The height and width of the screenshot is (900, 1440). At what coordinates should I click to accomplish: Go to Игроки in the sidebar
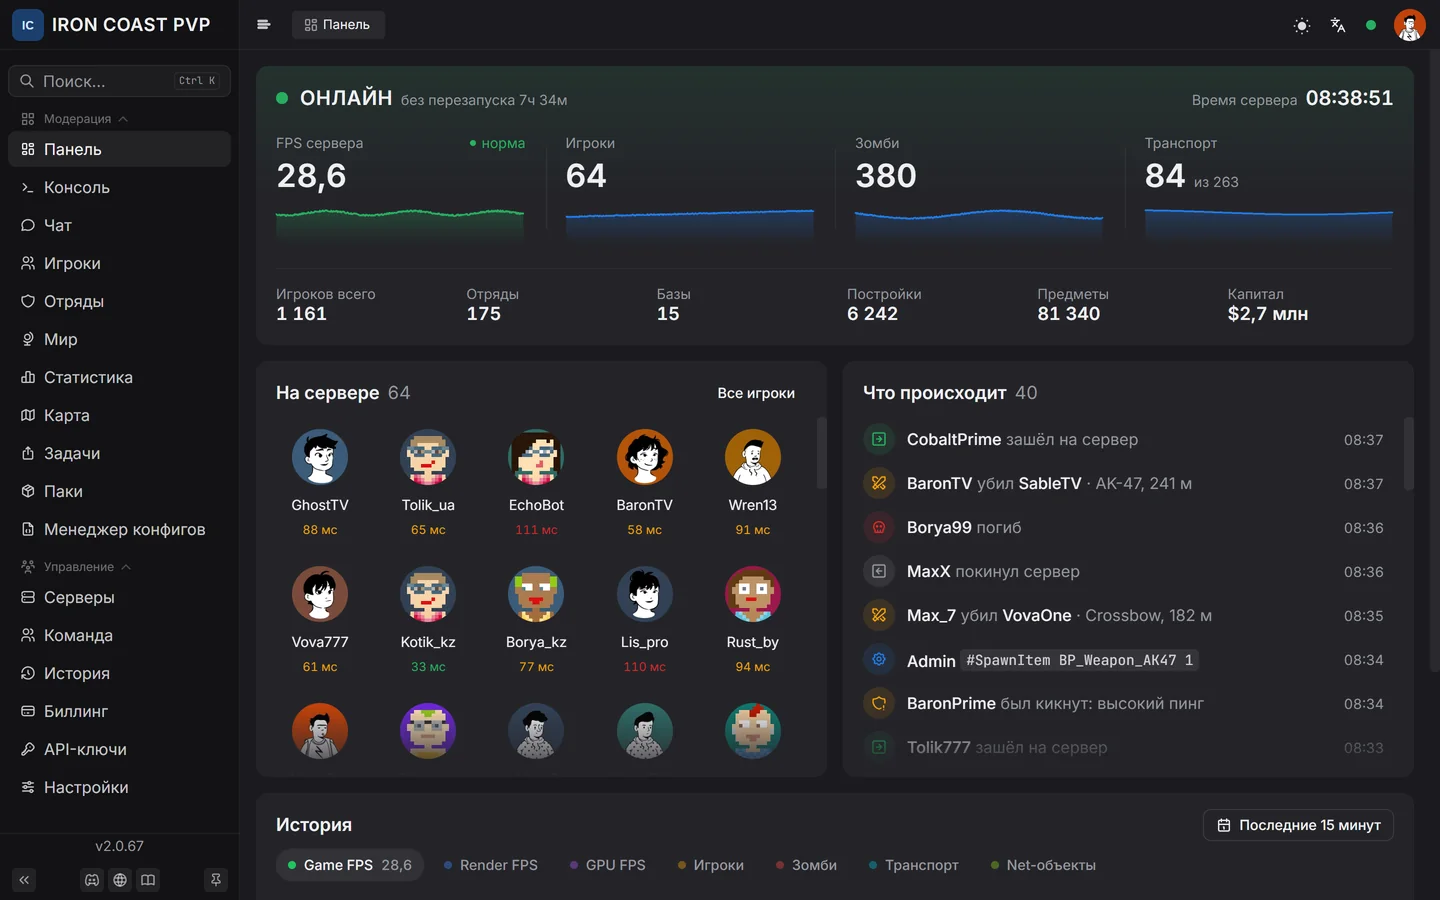coord(119,263)
